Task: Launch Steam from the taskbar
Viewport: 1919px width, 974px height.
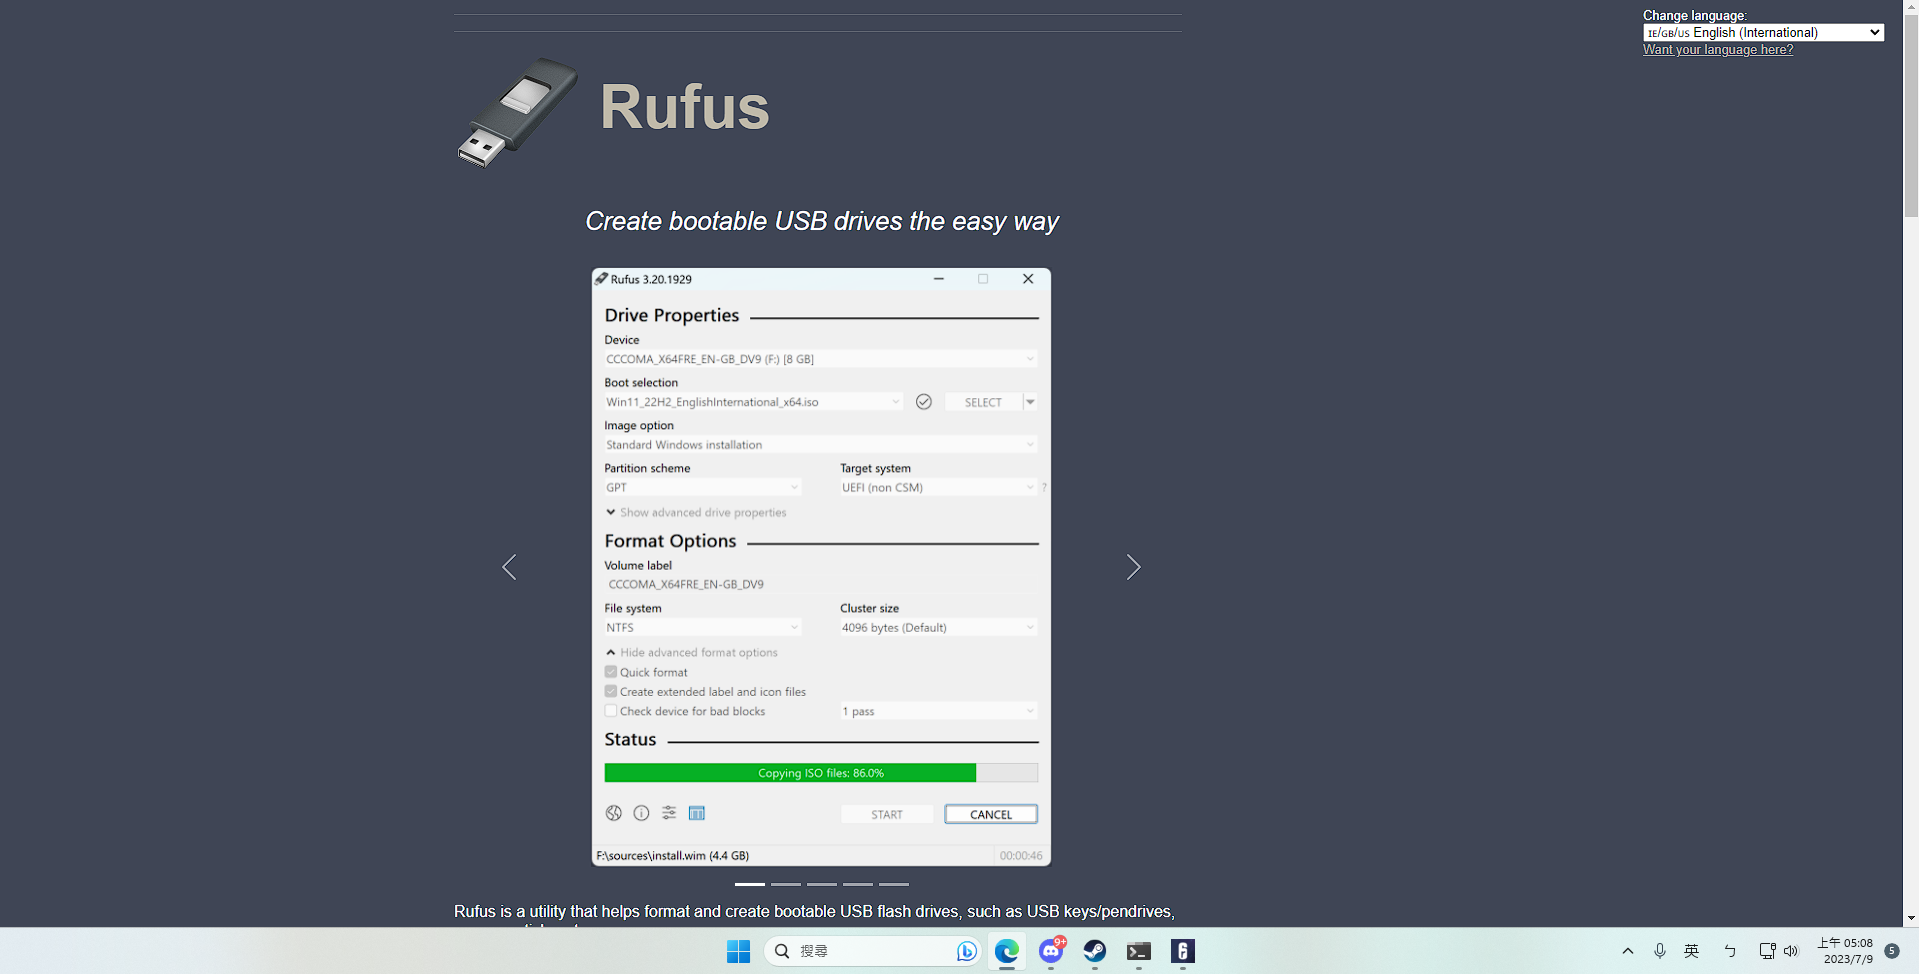Action: (x=1094, y=951)
